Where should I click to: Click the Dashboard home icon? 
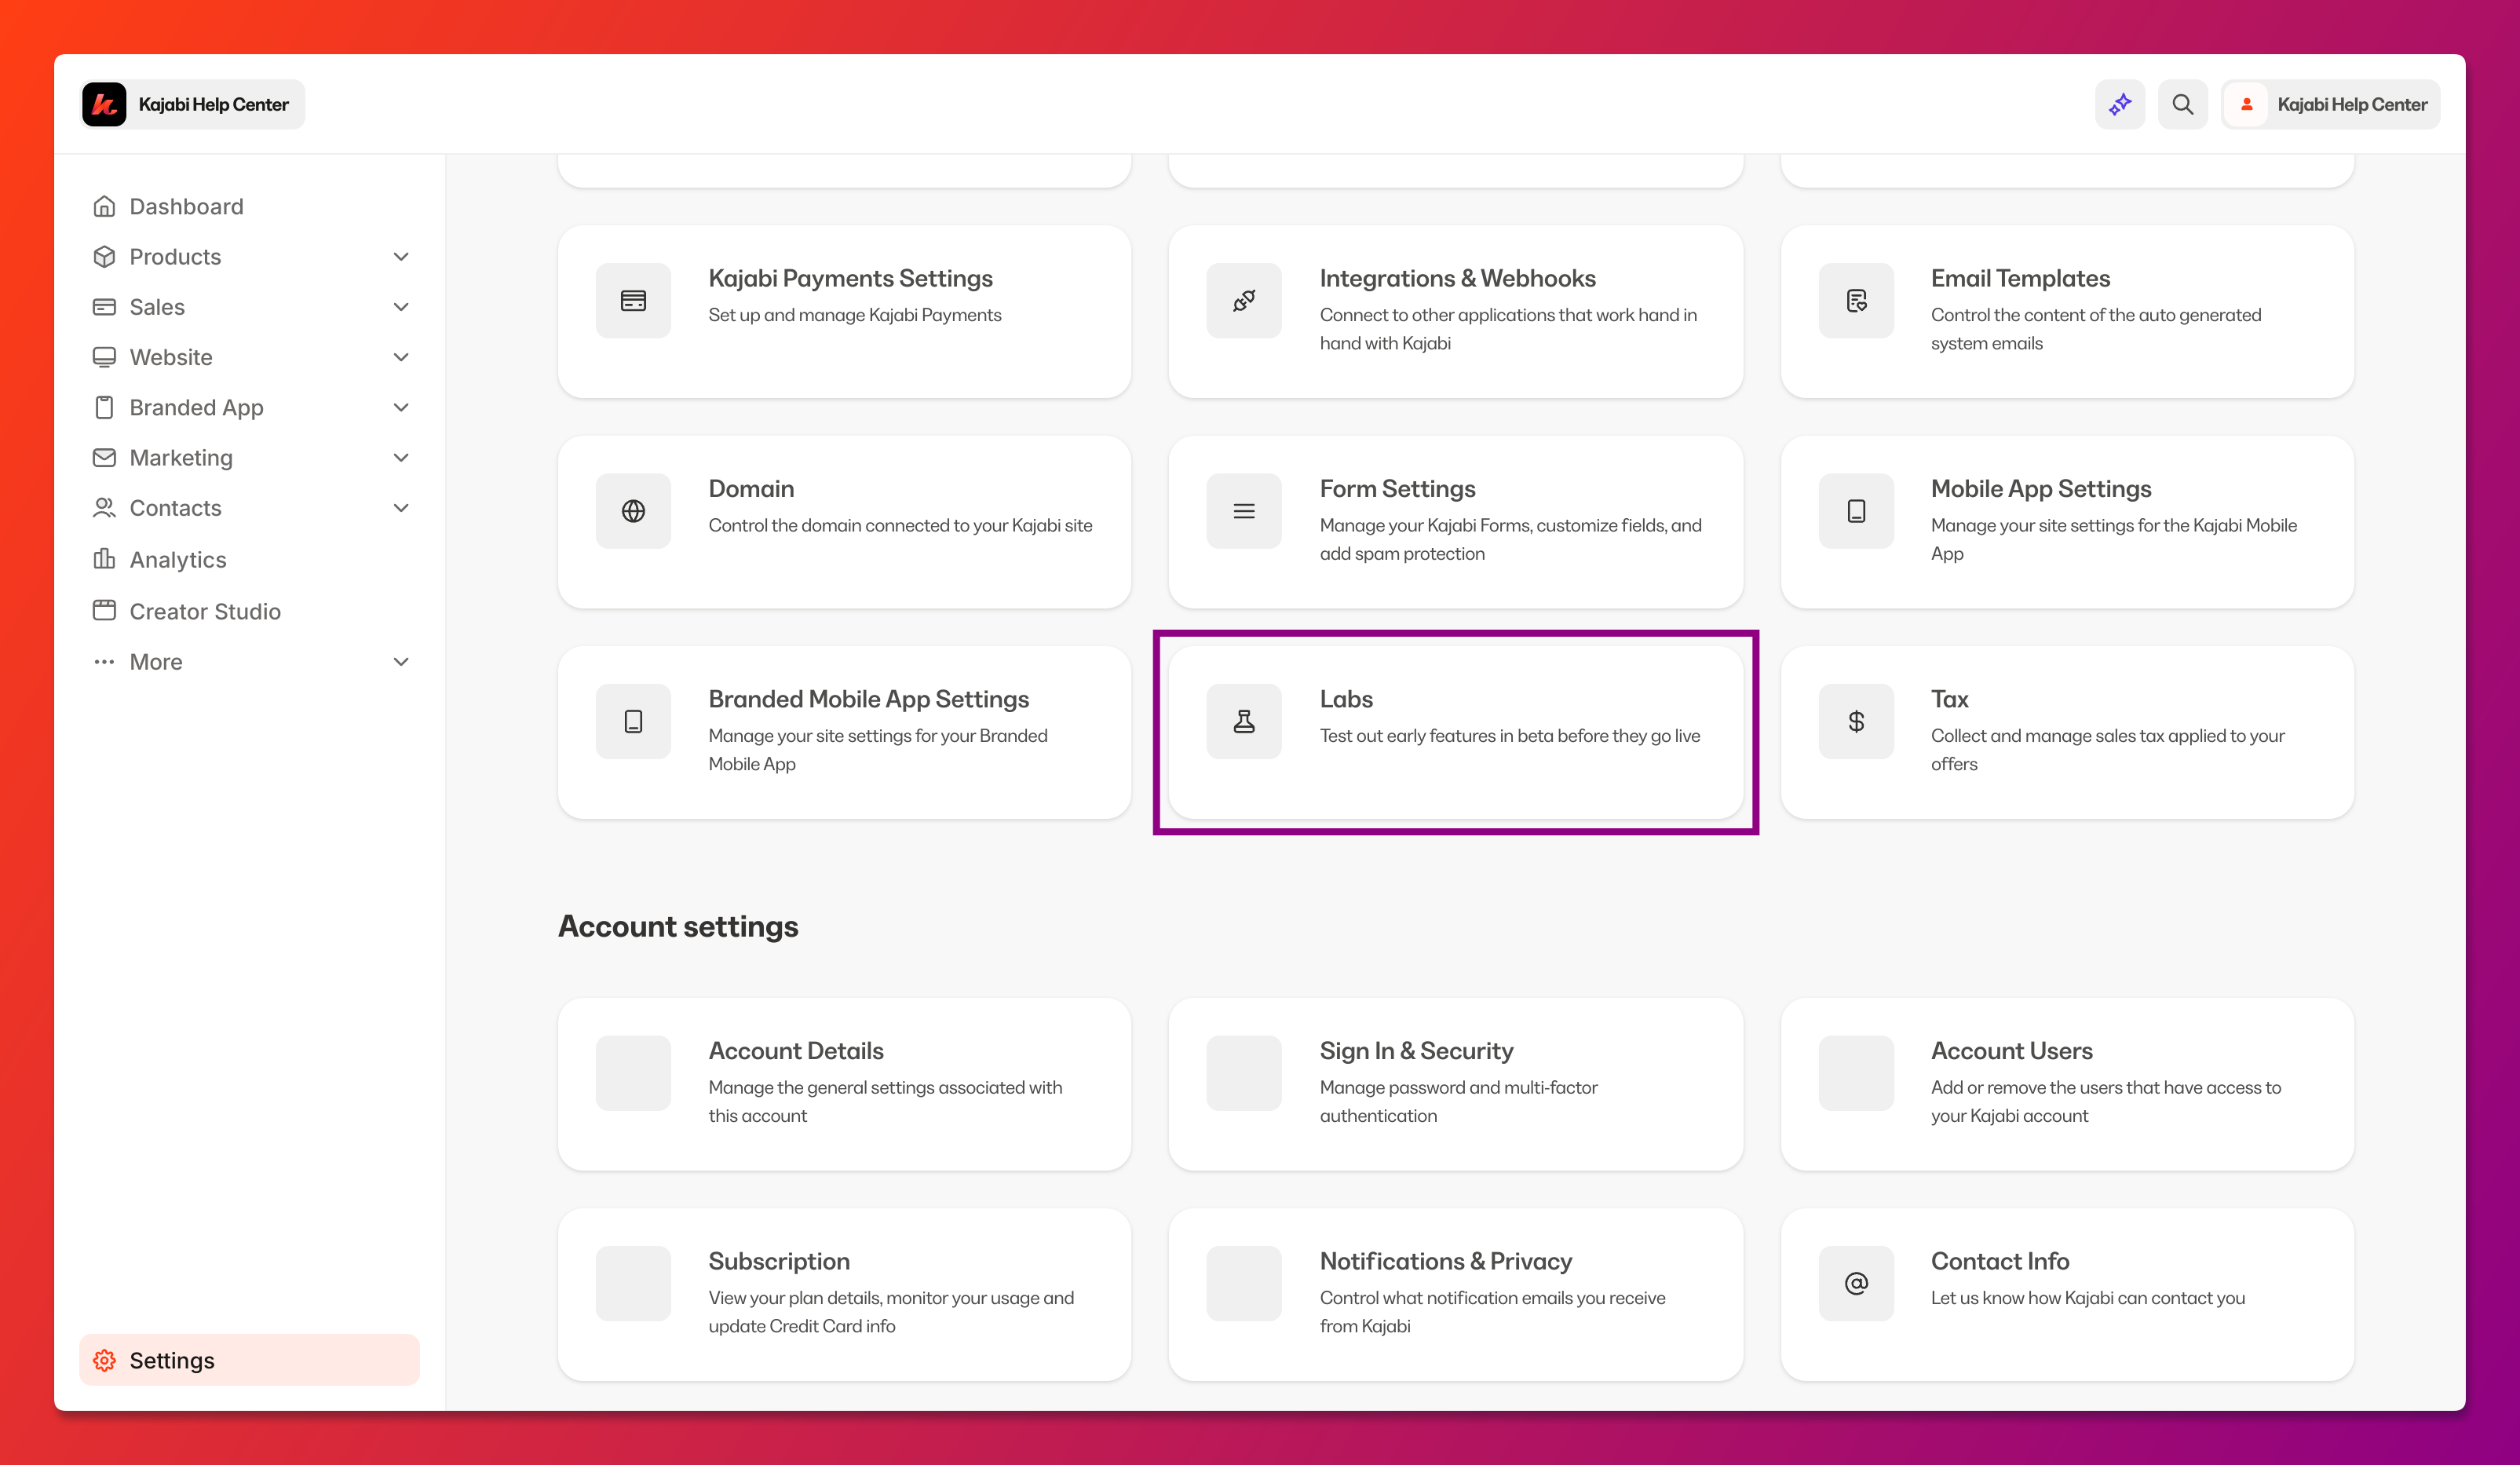(x=104, y=206)
